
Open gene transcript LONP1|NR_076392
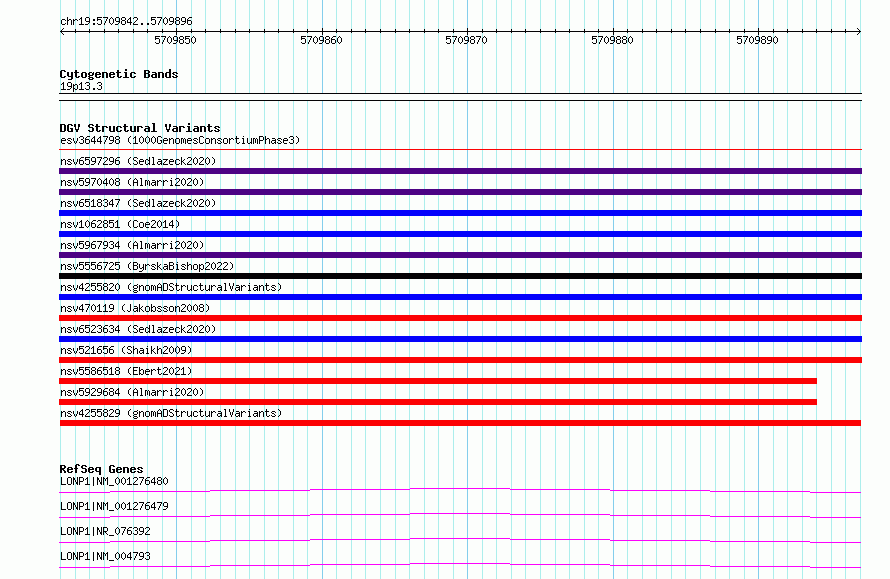105,531
